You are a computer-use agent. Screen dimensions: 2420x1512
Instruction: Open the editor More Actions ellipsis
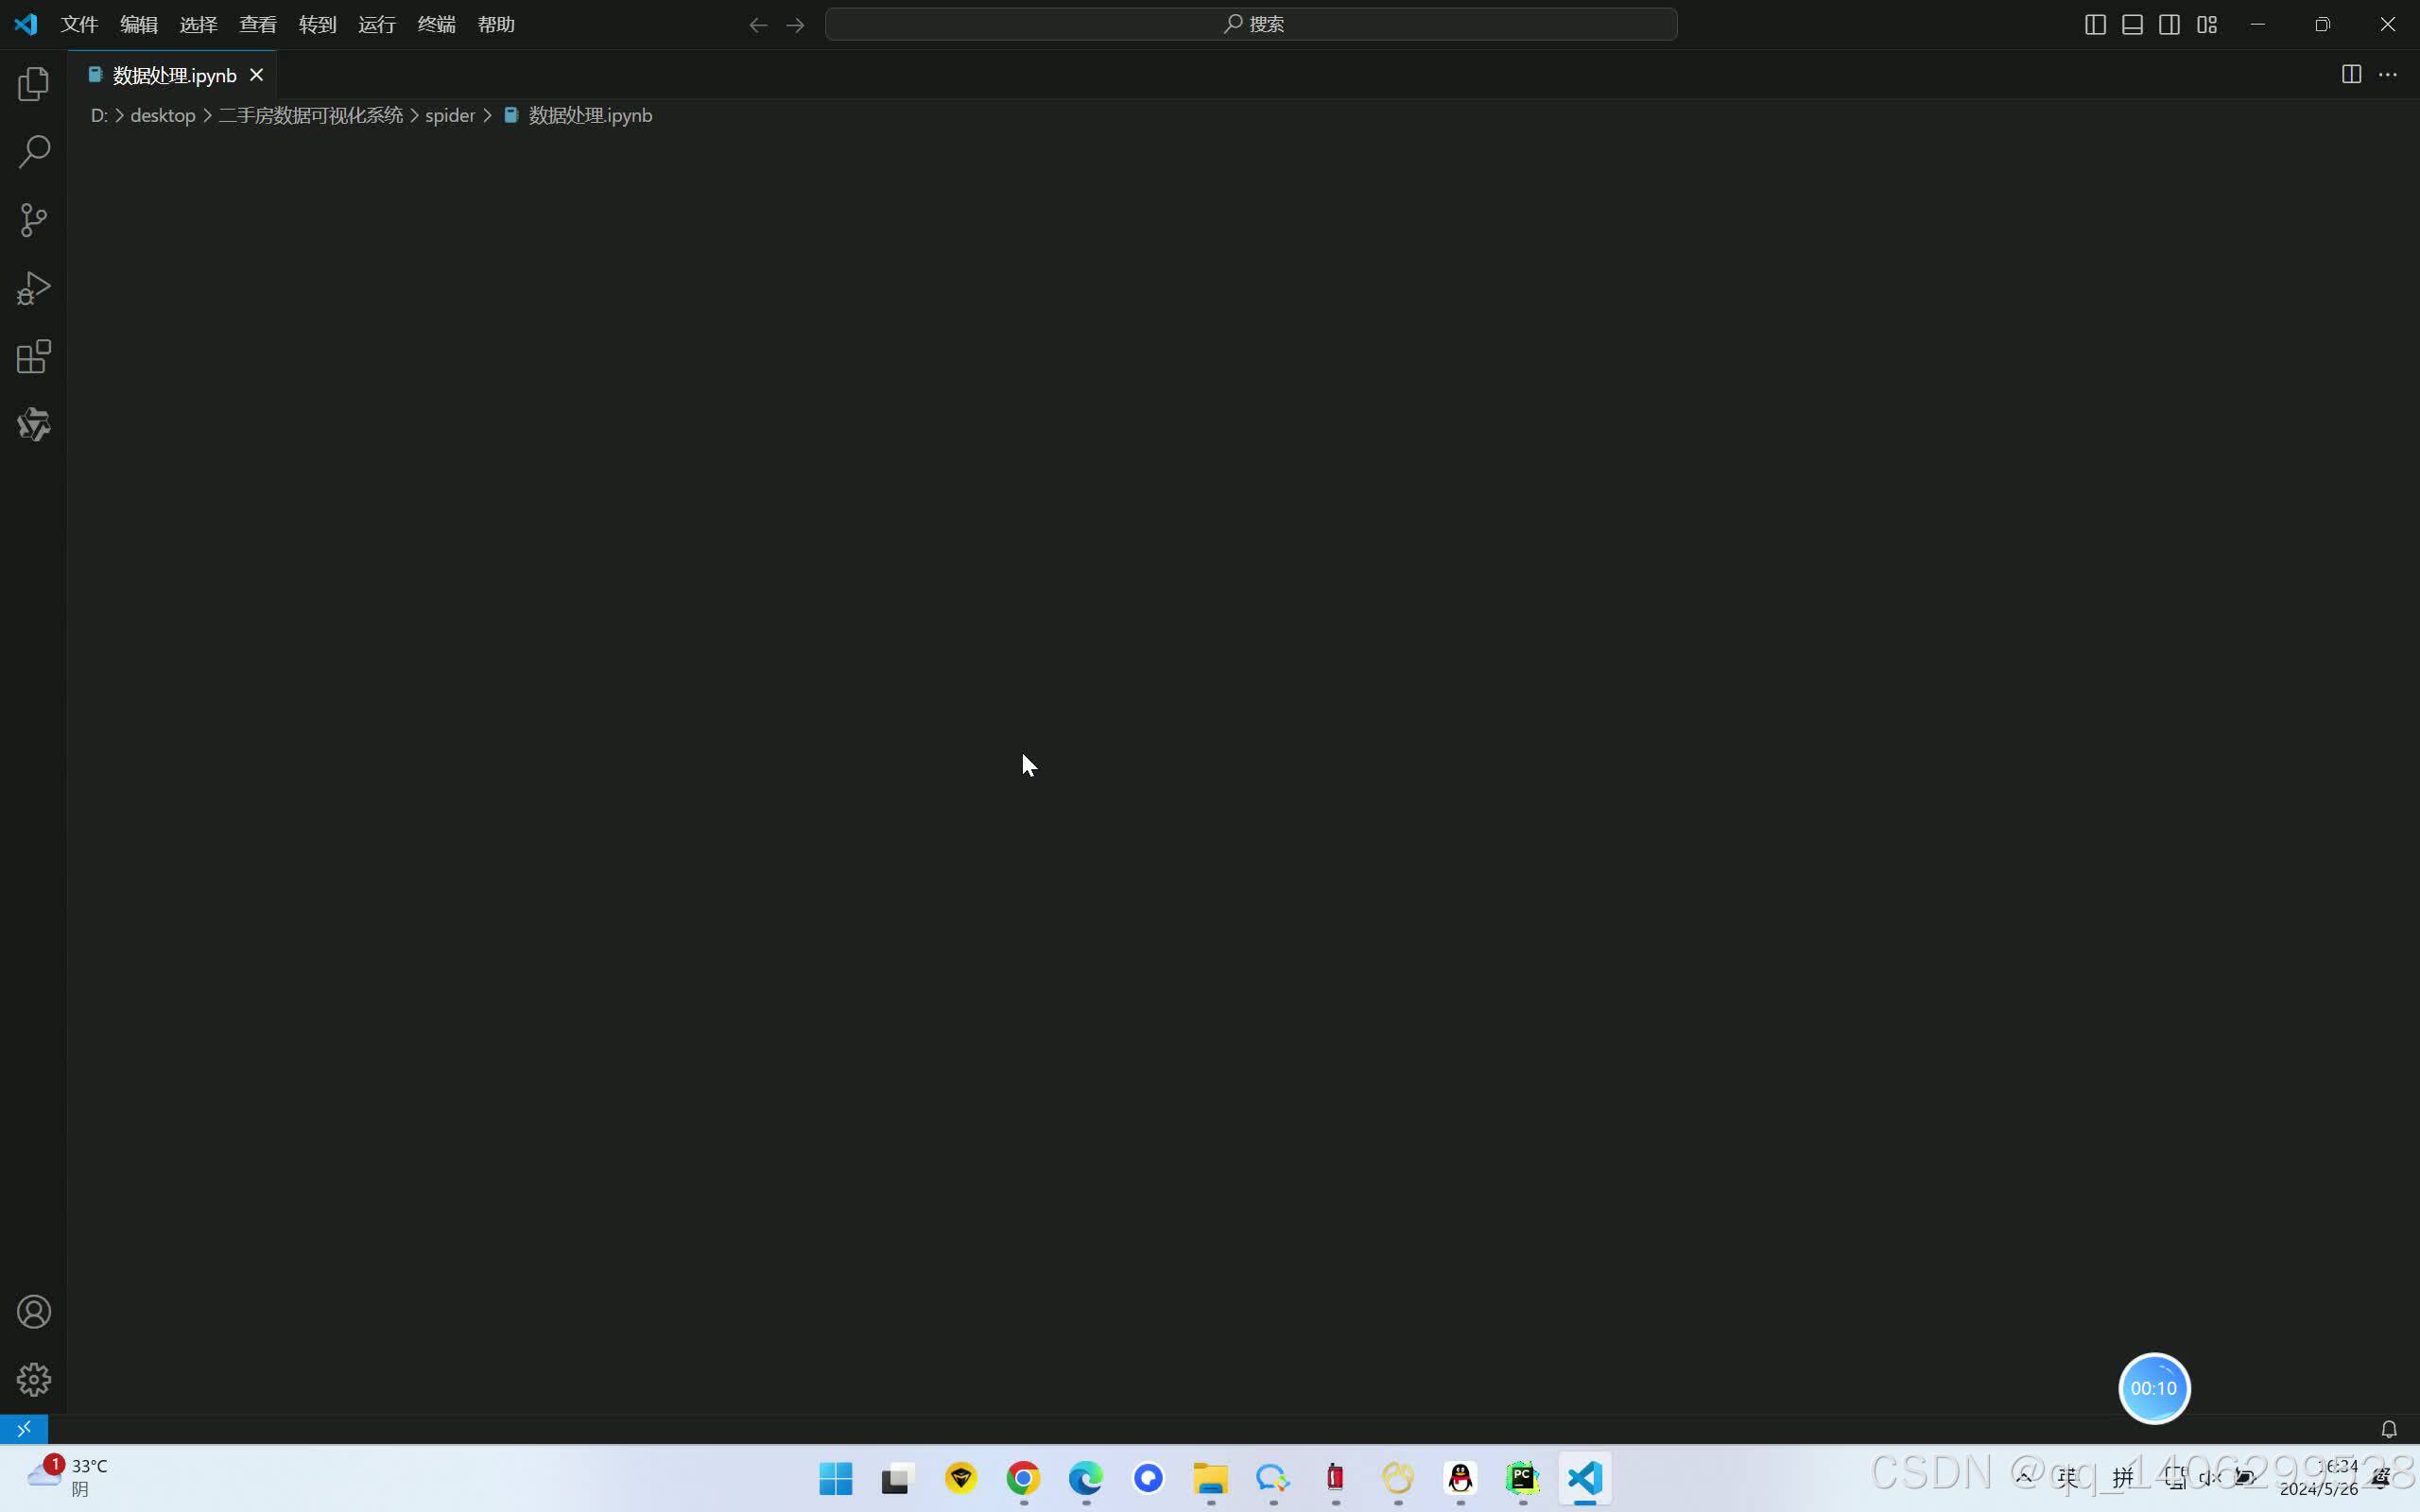click(x=2388, y=75)
